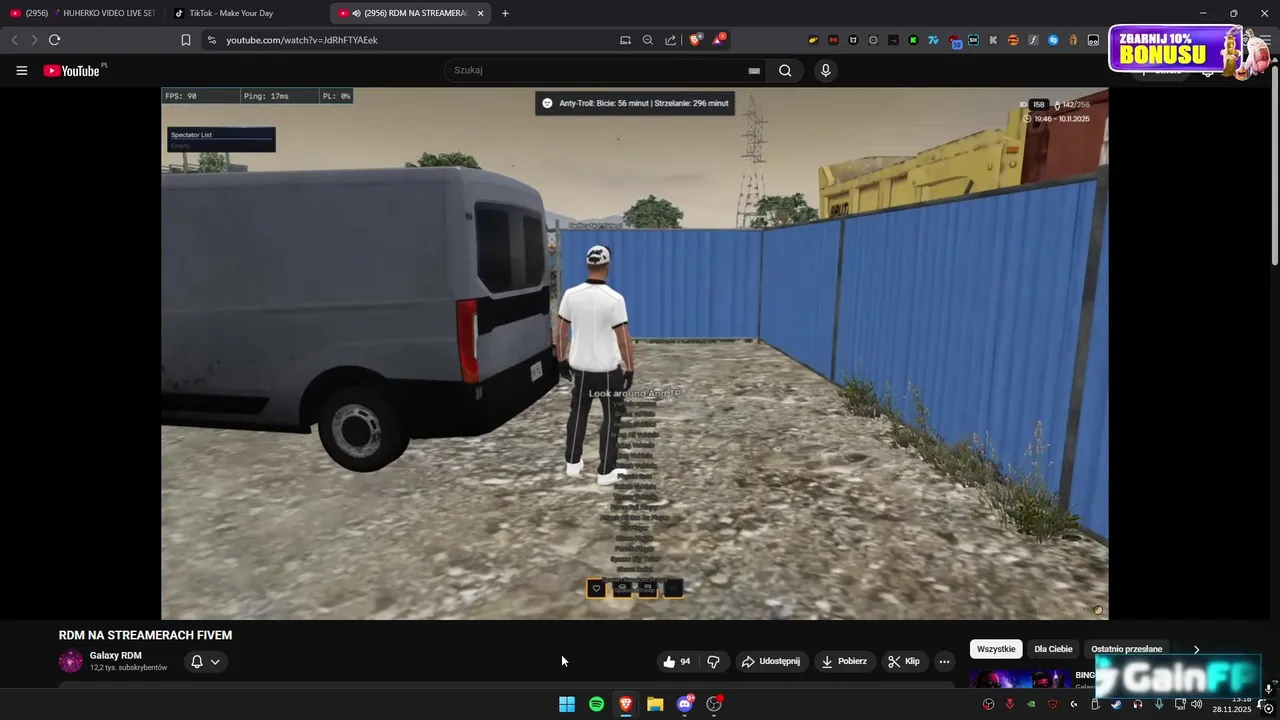The height and width of the screenshot is (720, 1280).
Task: Expand notification options chevron next to bell
Action: pyautogui.click(x=215, y=661)
